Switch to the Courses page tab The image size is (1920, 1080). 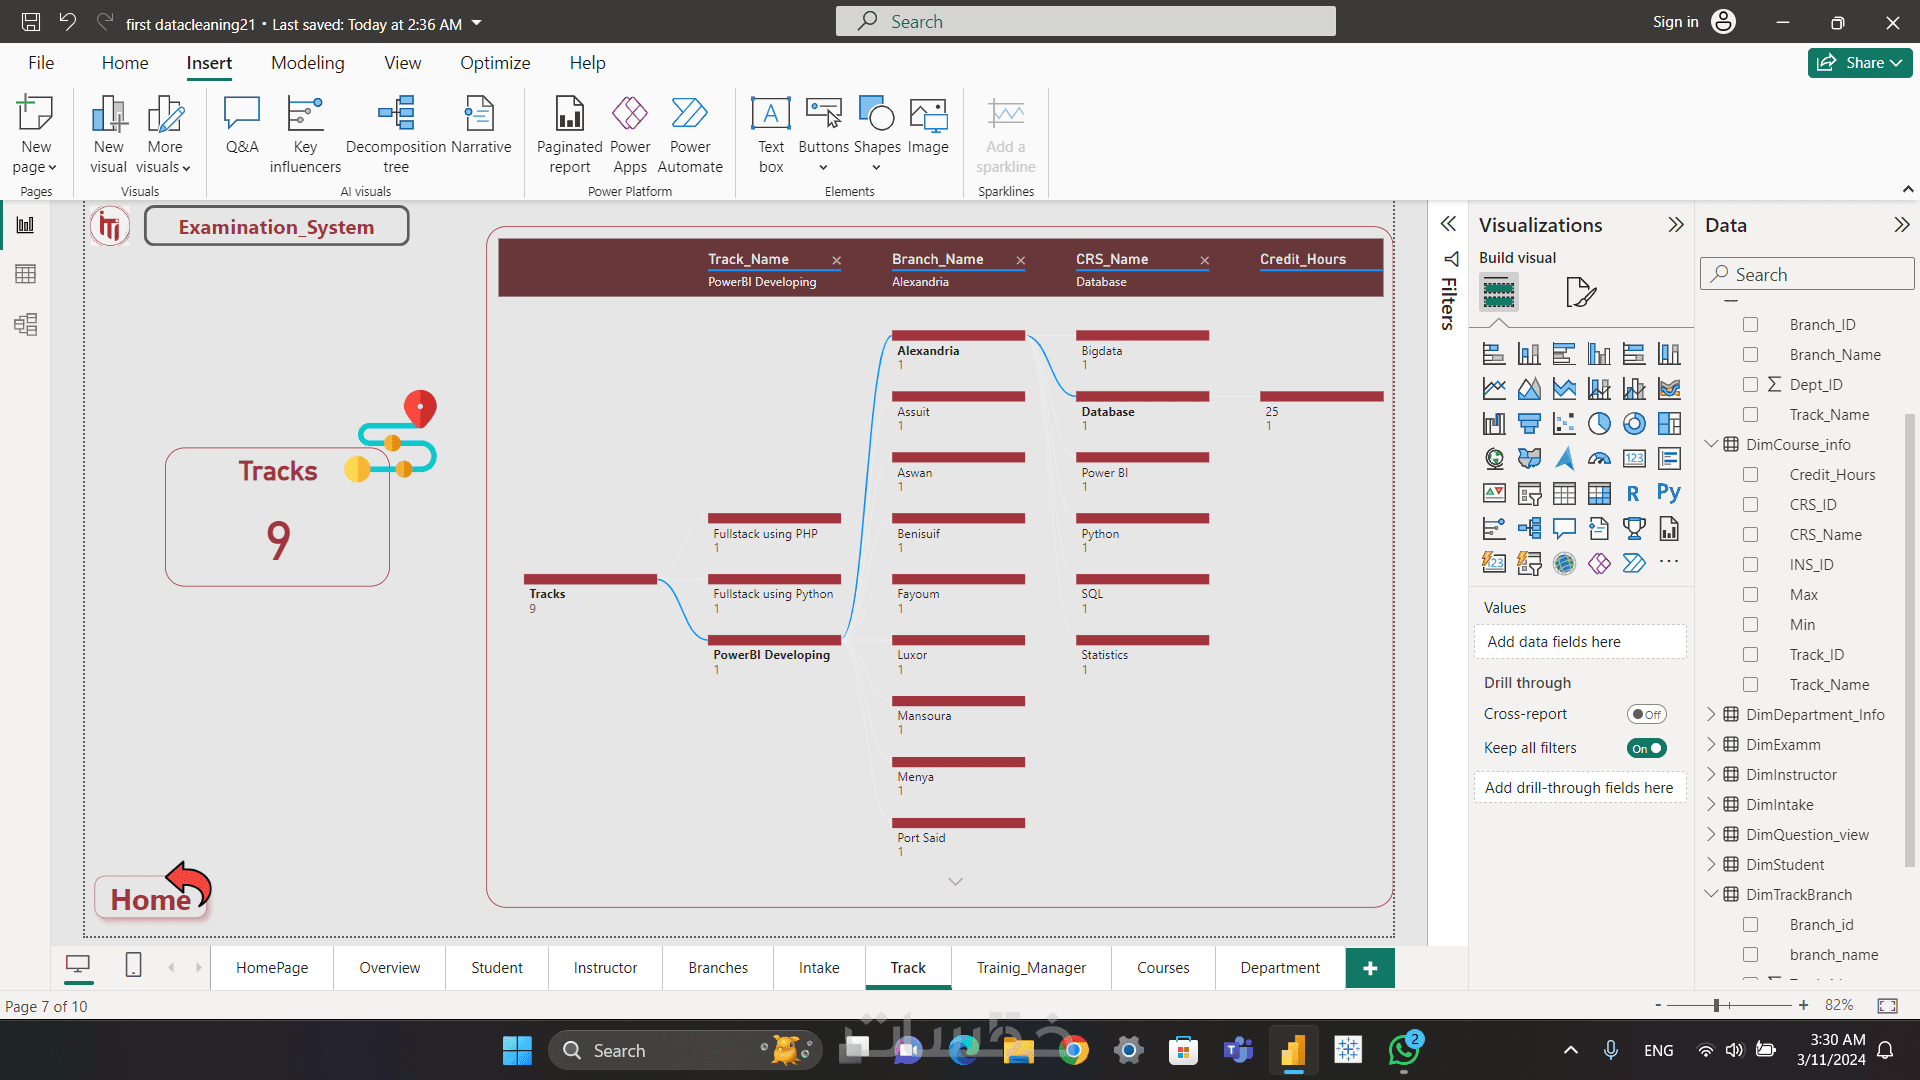click(x=1163, y=967)
